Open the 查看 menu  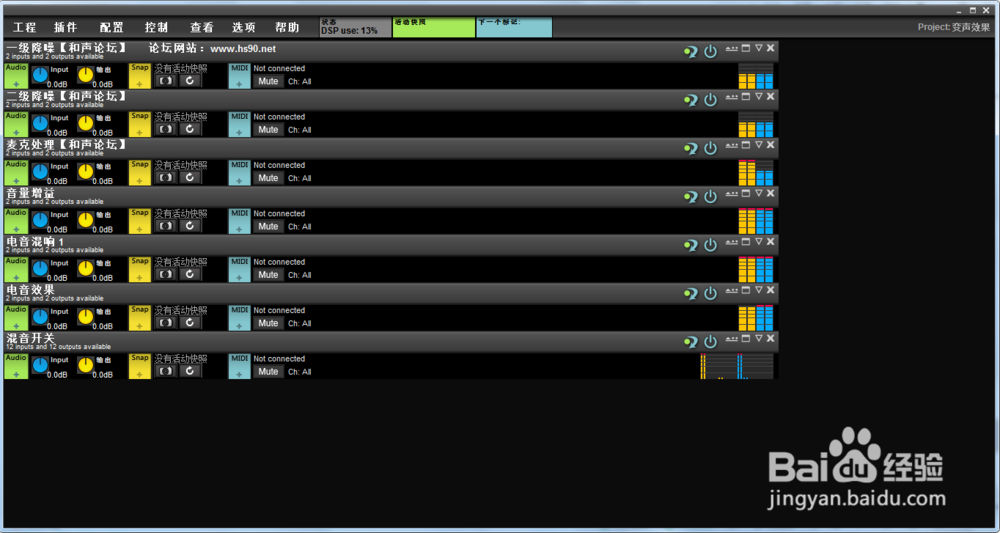(202, 28)
